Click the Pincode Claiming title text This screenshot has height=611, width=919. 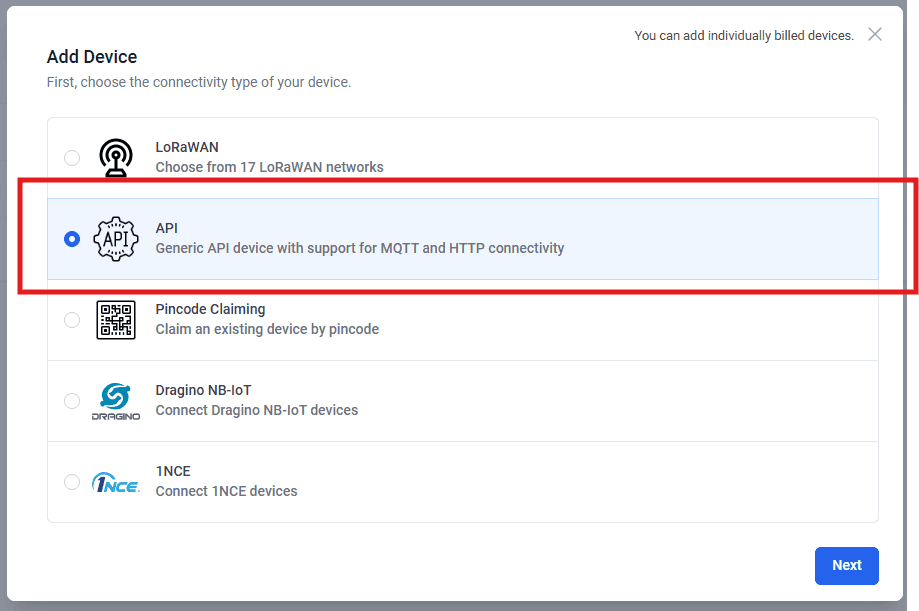click(210, 309)
